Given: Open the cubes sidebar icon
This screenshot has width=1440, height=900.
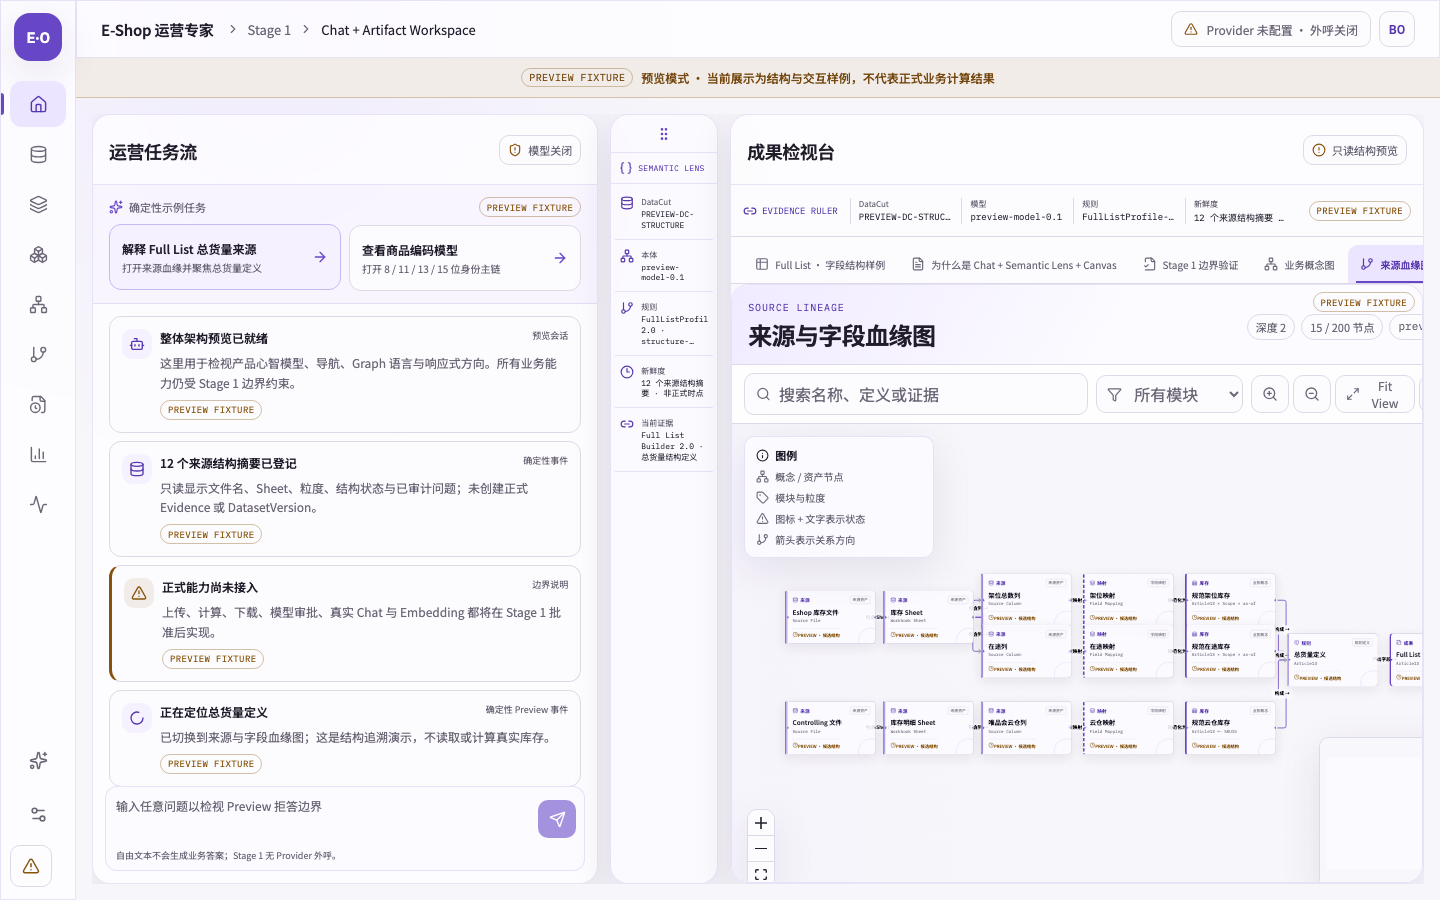Looking at the screenshot, I should click(38, 254).
